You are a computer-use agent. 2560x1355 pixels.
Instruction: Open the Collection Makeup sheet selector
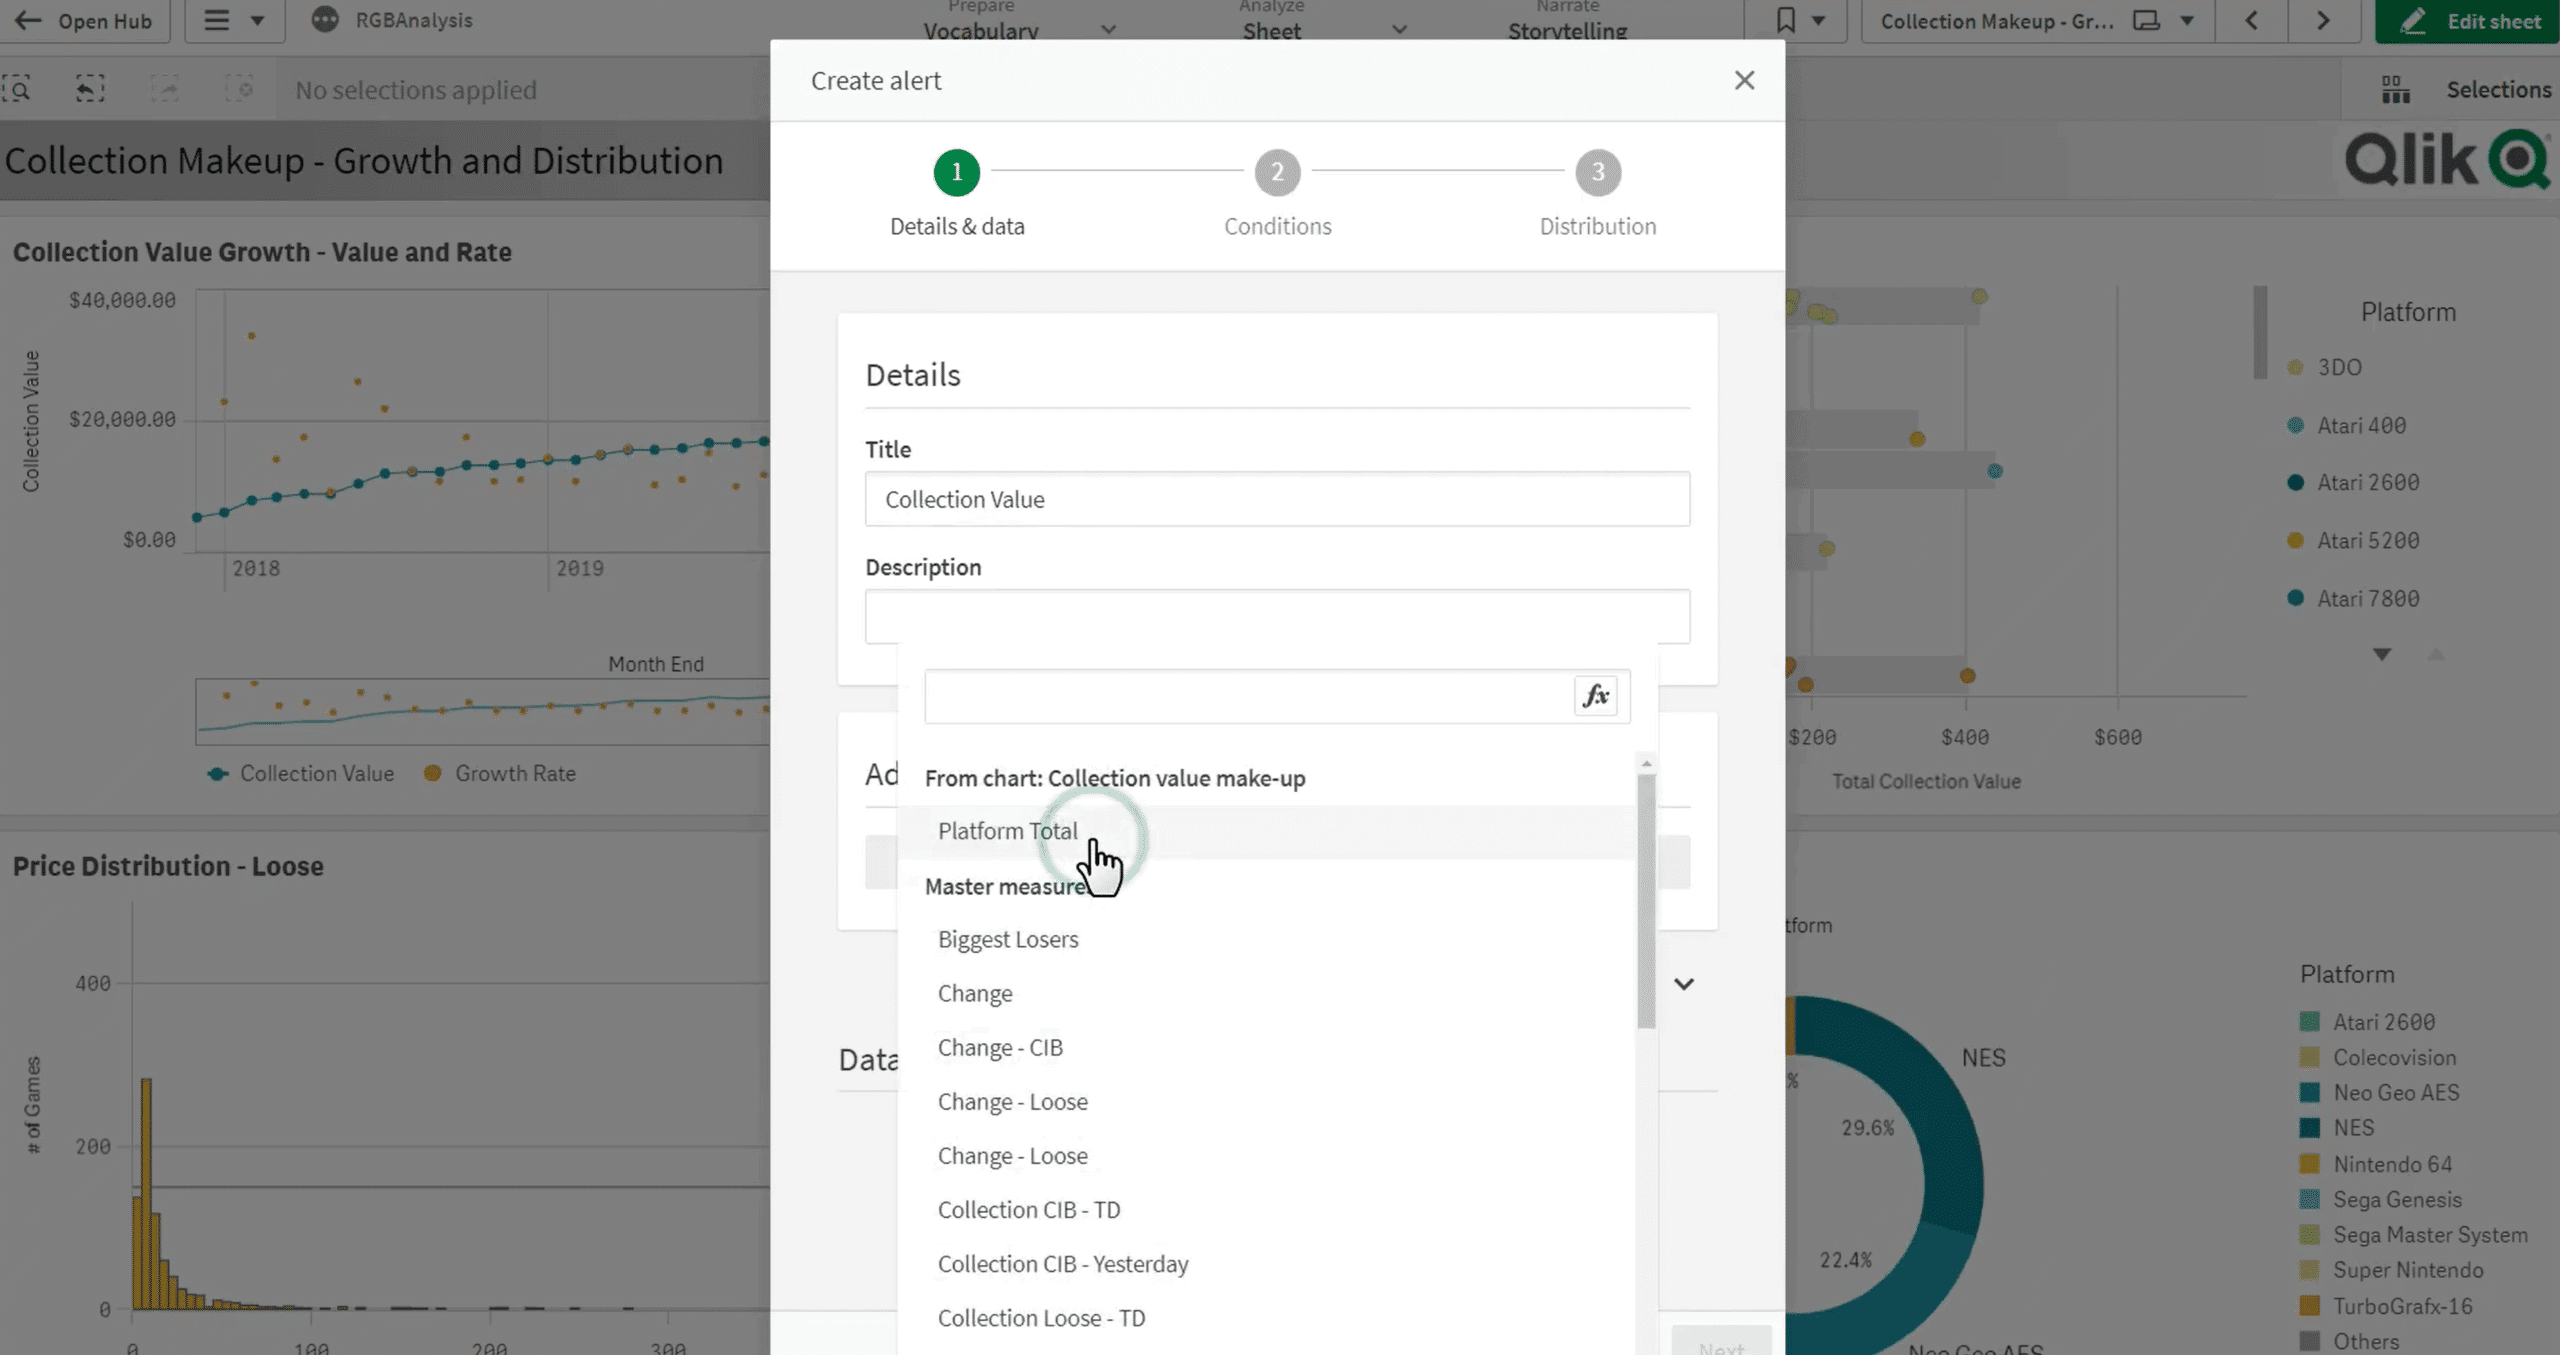click(2037, 21)
